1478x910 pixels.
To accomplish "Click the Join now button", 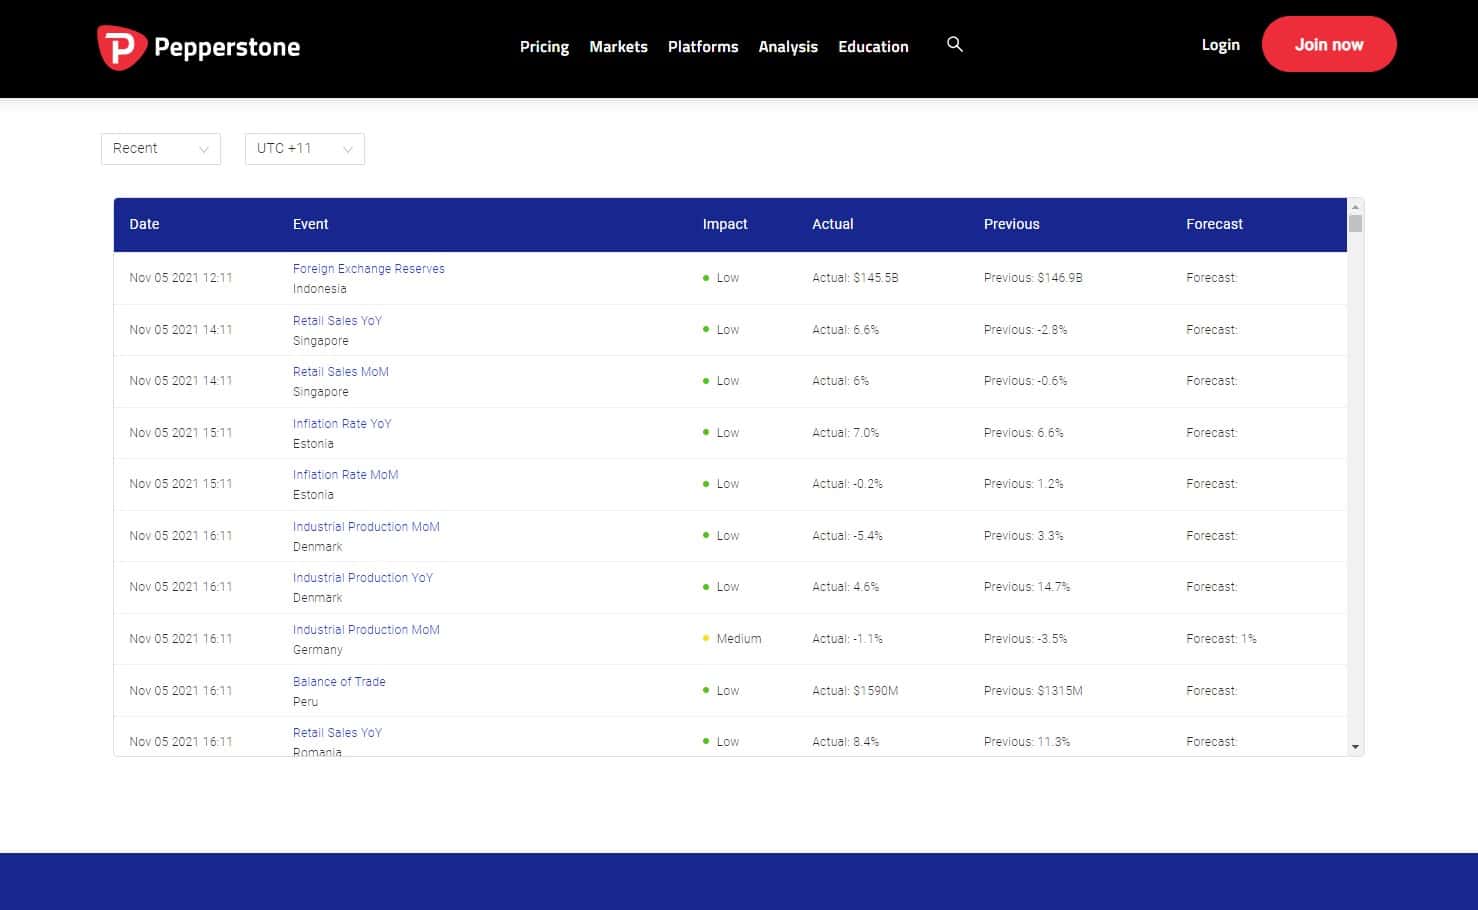I will click(1329, 44).
